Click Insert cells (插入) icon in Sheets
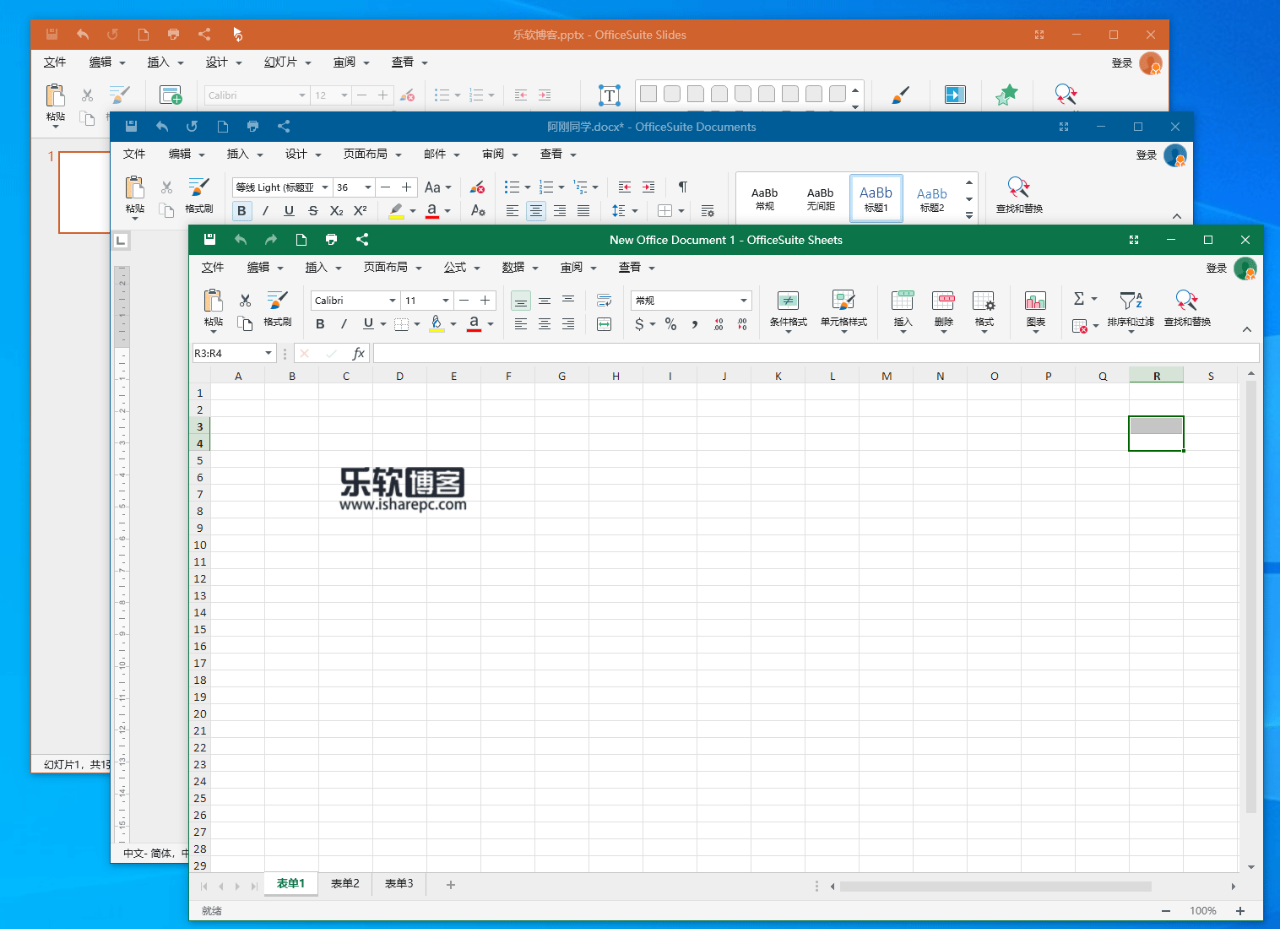This screenshot has width=1280, height=929. 903,310
